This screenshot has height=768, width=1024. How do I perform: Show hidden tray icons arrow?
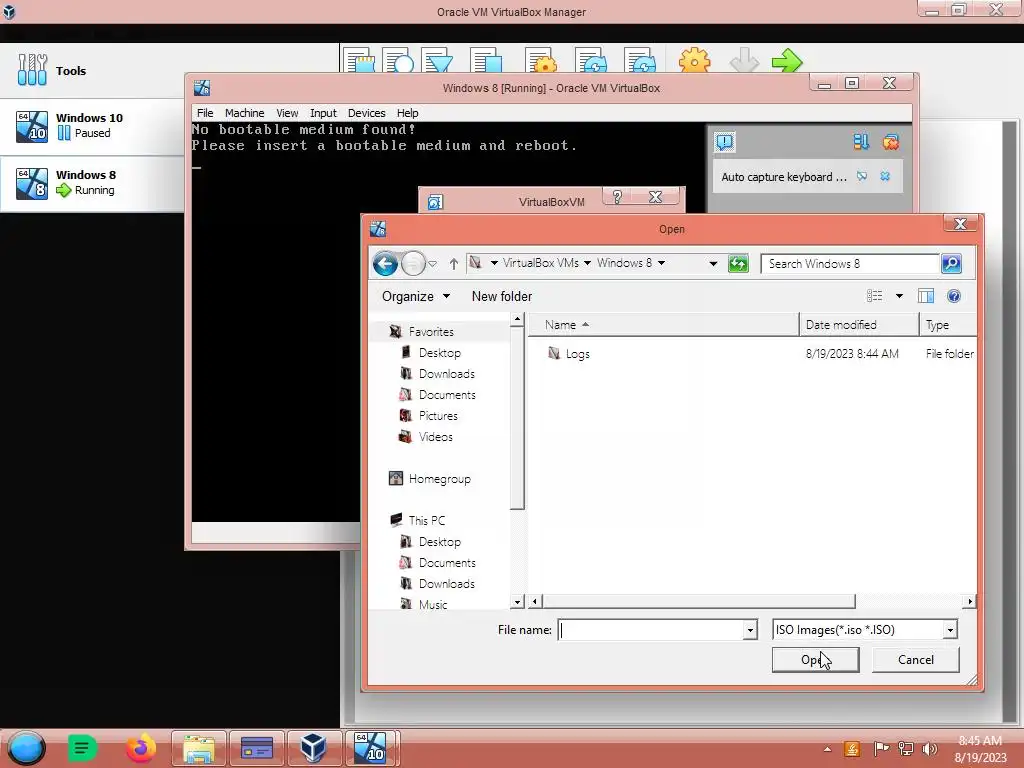827,749
